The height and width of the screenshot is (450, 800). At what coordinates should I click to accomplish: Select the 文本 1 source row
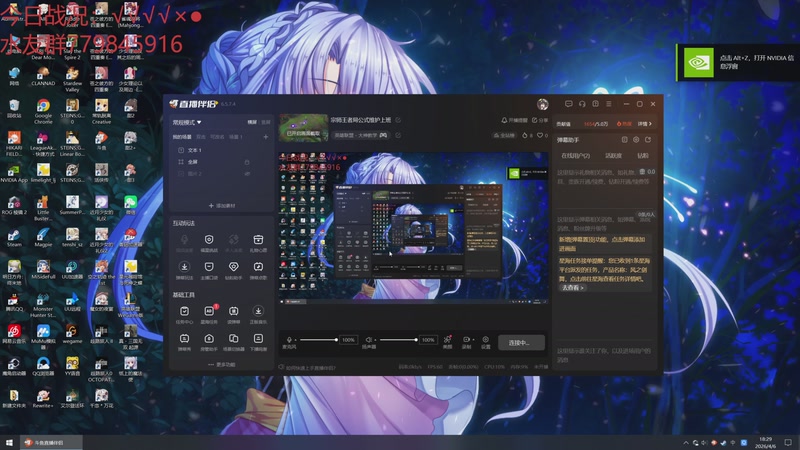221,150
